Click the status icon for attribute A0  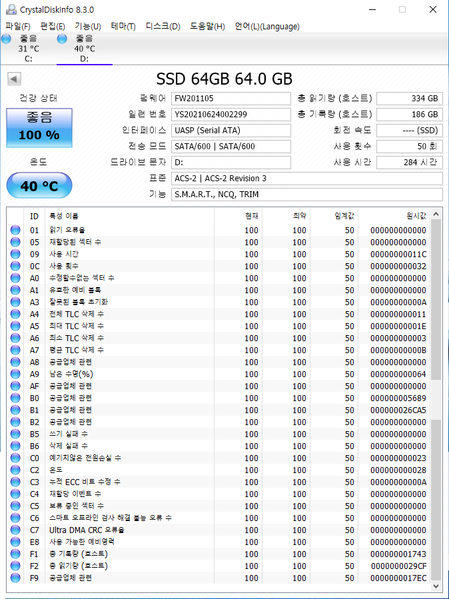coord(15,278)
